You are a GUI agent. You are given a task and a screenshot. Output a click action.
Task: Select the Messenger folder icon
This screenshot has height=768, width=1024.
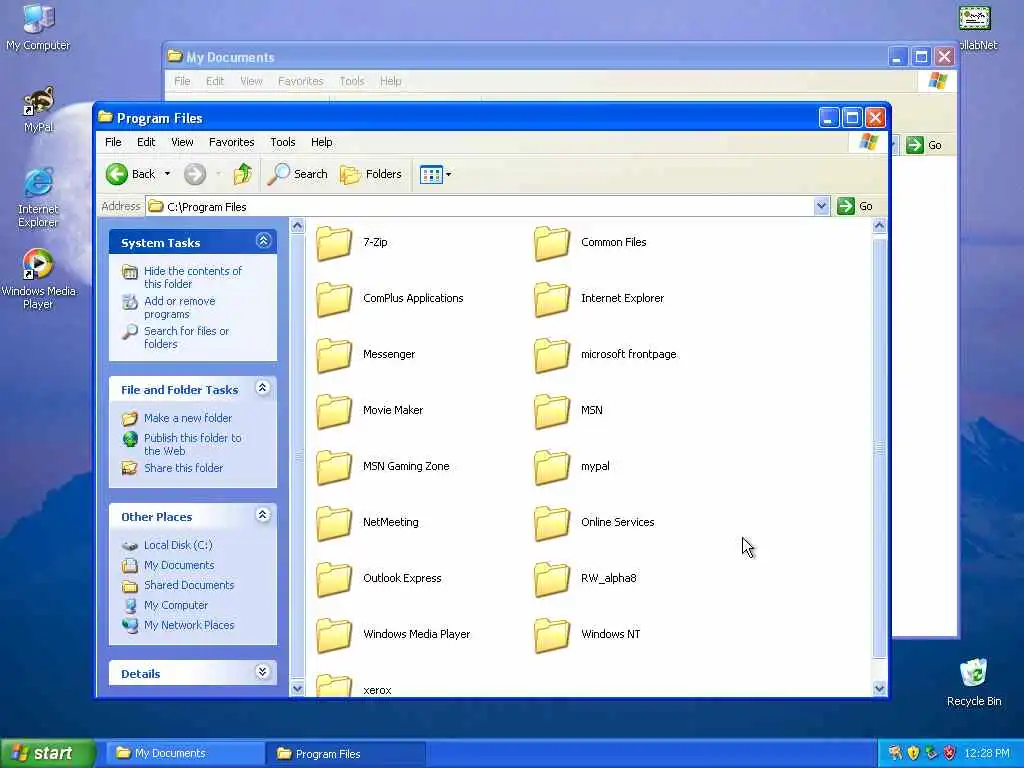334,355
